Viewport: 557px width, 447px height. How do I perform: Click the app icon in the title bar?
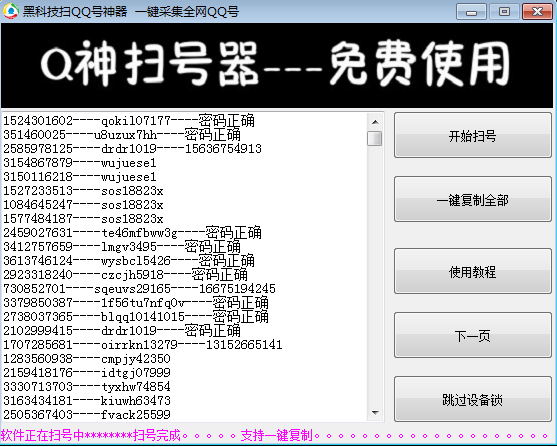pos(11,11)
